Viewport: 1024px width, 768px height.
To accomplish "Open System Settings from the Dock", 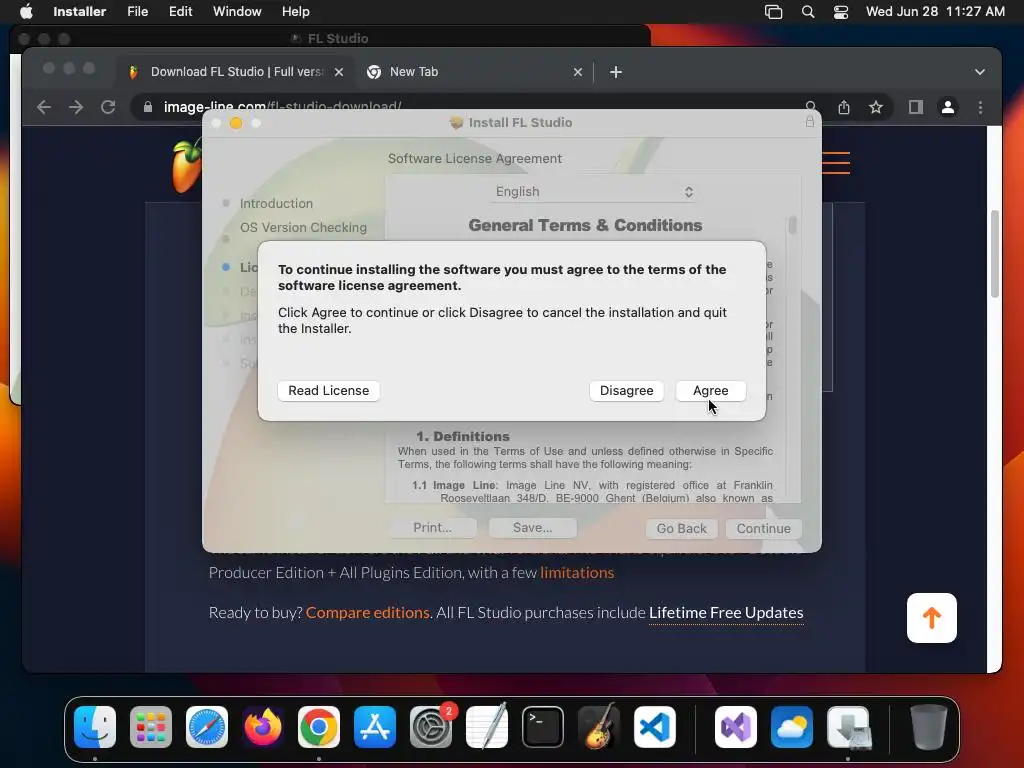I will (x=431, y=727).
